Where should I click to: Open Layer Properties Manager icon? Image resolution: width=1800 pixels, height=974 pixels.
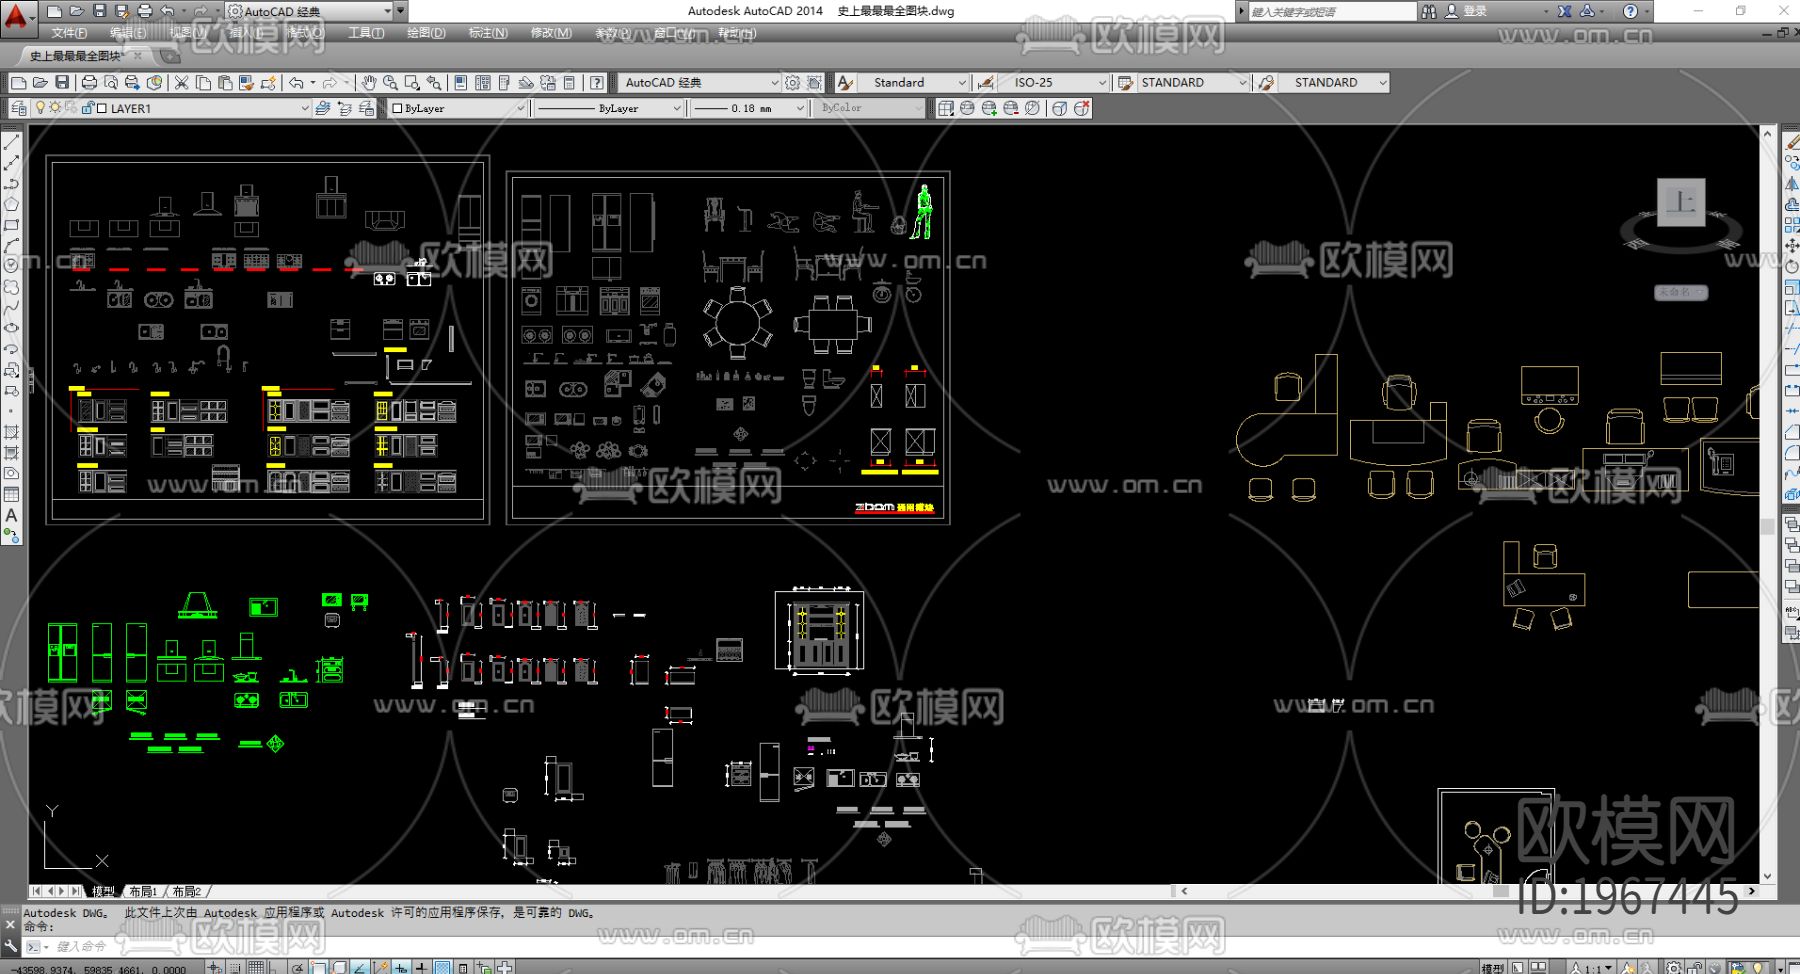19,108
